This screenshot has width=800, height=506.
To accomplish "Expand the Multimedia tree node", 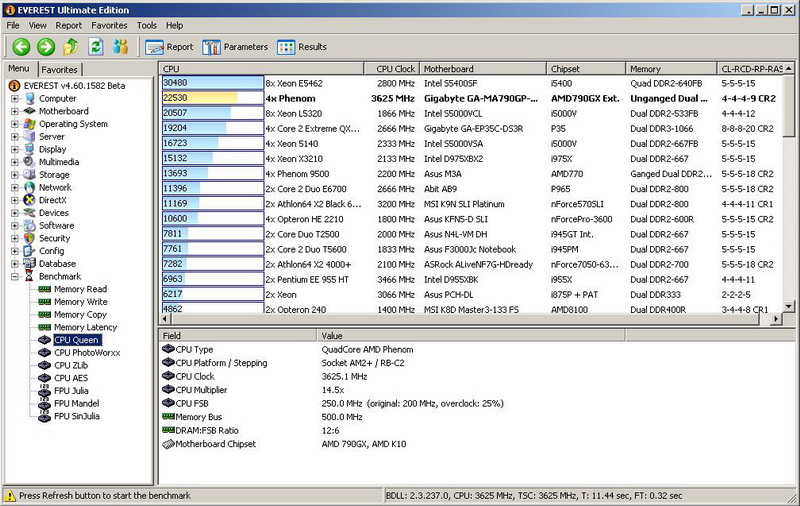I will [x=15, y=162].
